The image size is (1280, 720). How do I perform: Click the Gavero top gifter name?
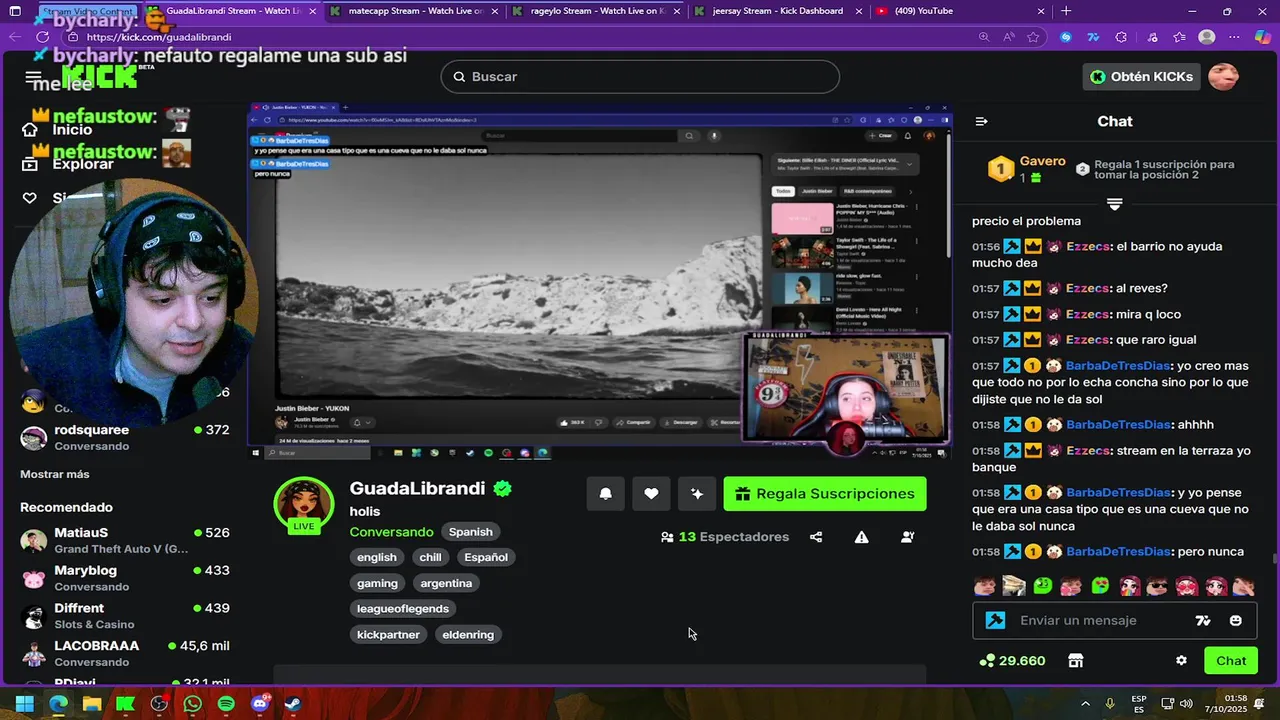(1042, 161)
